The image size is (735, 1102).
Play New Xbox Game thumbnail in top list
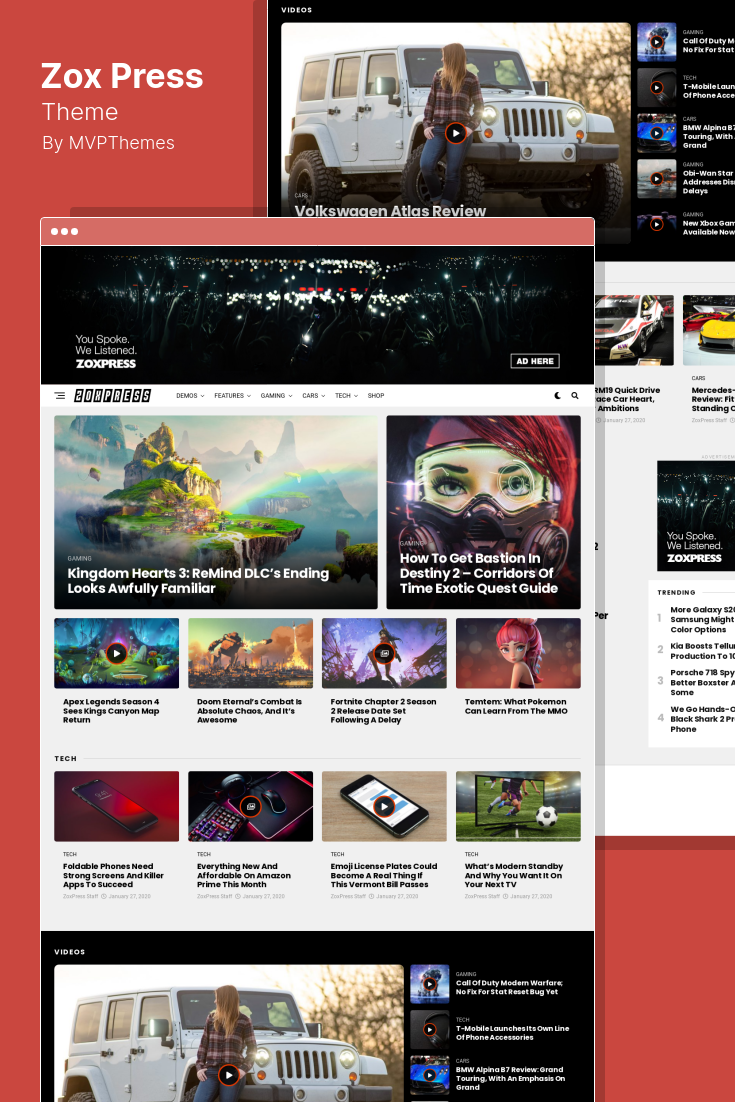[x=656, y=224]
